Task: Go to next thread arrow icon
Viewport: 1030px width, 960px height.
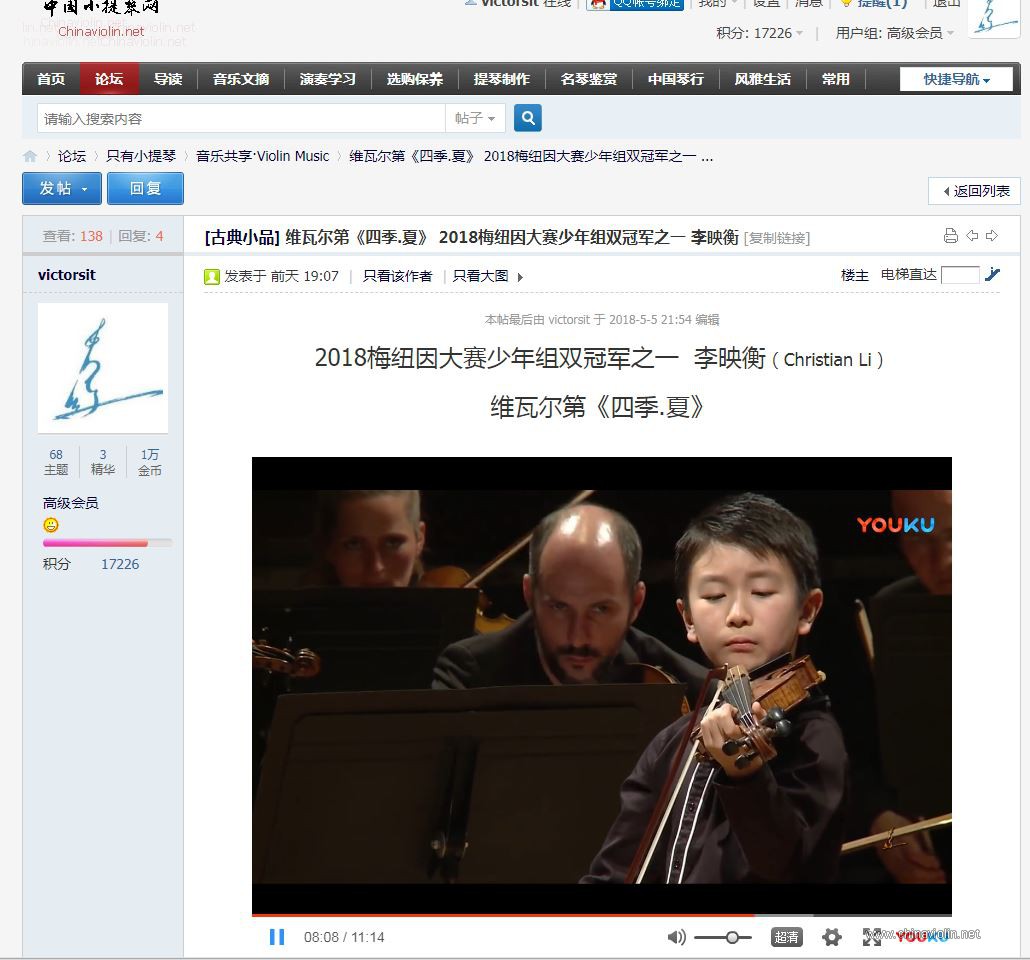Action: click(x=992, y=235)
